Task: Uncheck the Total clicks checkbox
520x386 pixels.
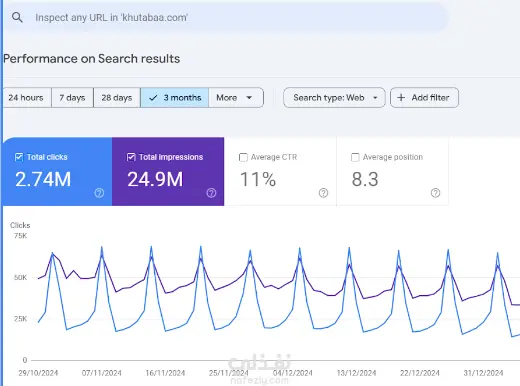Action: pyautogui.click(x=19, y=157)
